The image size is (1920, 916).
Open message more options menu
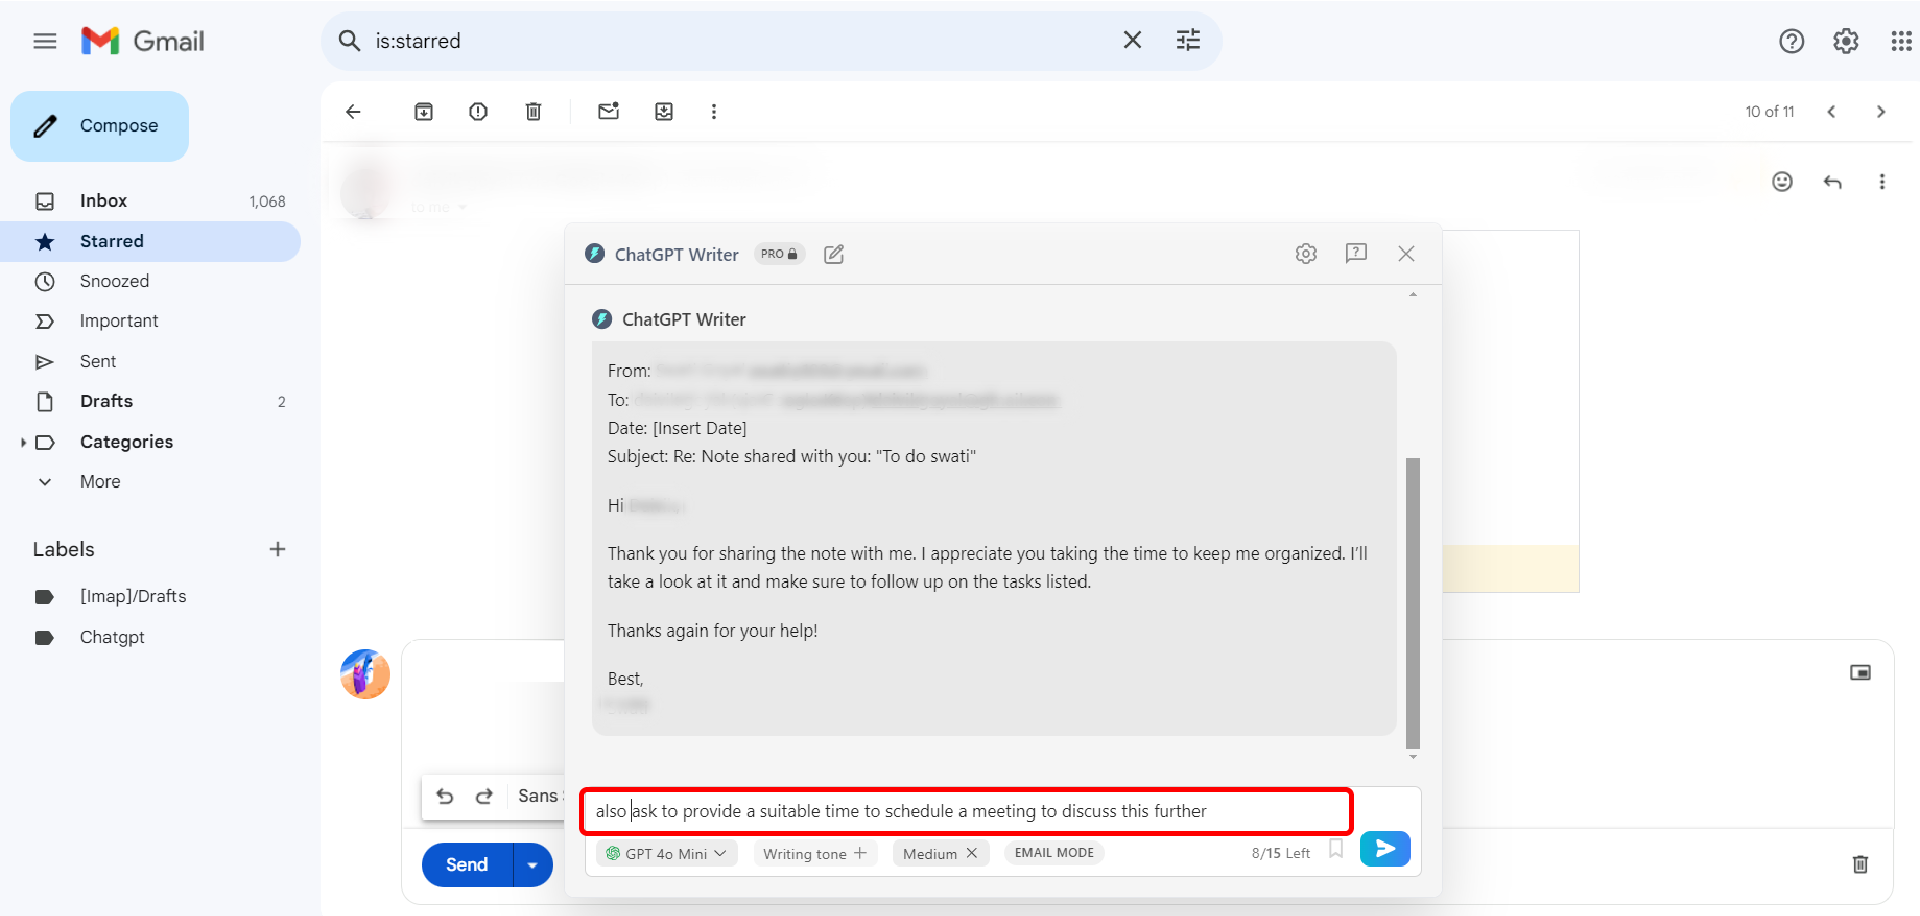(x=1882, y=181)
